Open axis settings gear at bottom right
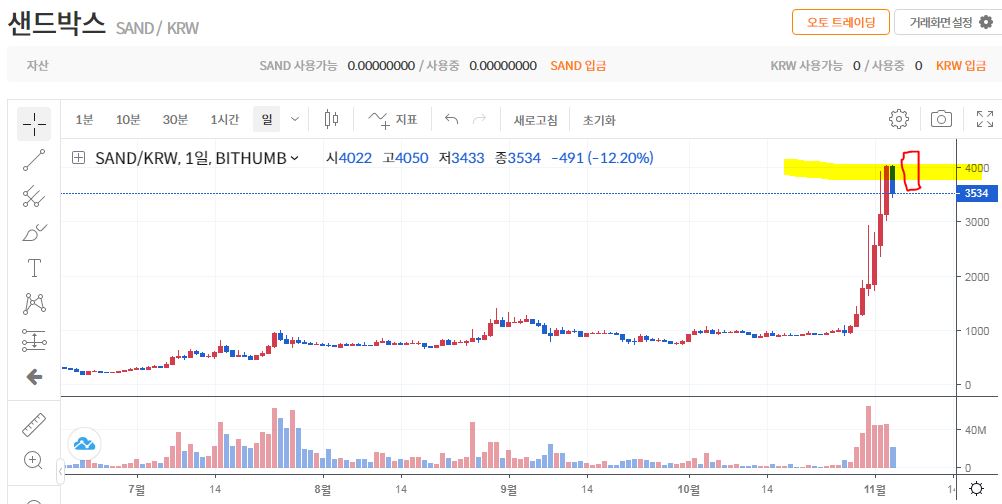Viewport: 1002px width, 504px height. pyautogui.click(x=976, y=489)
